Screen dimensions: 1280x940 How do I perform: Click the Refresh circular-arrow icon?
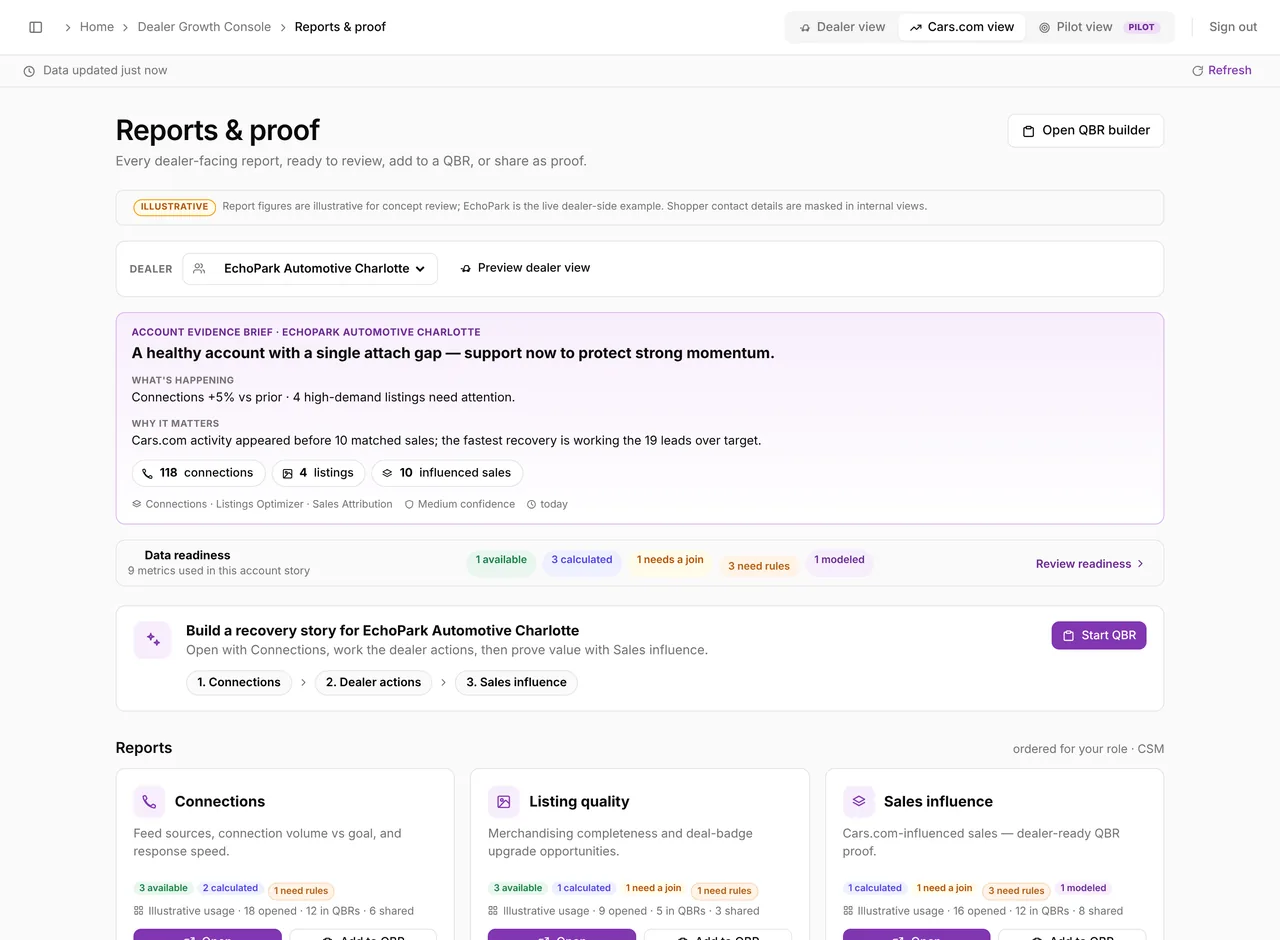(1198, 71)
